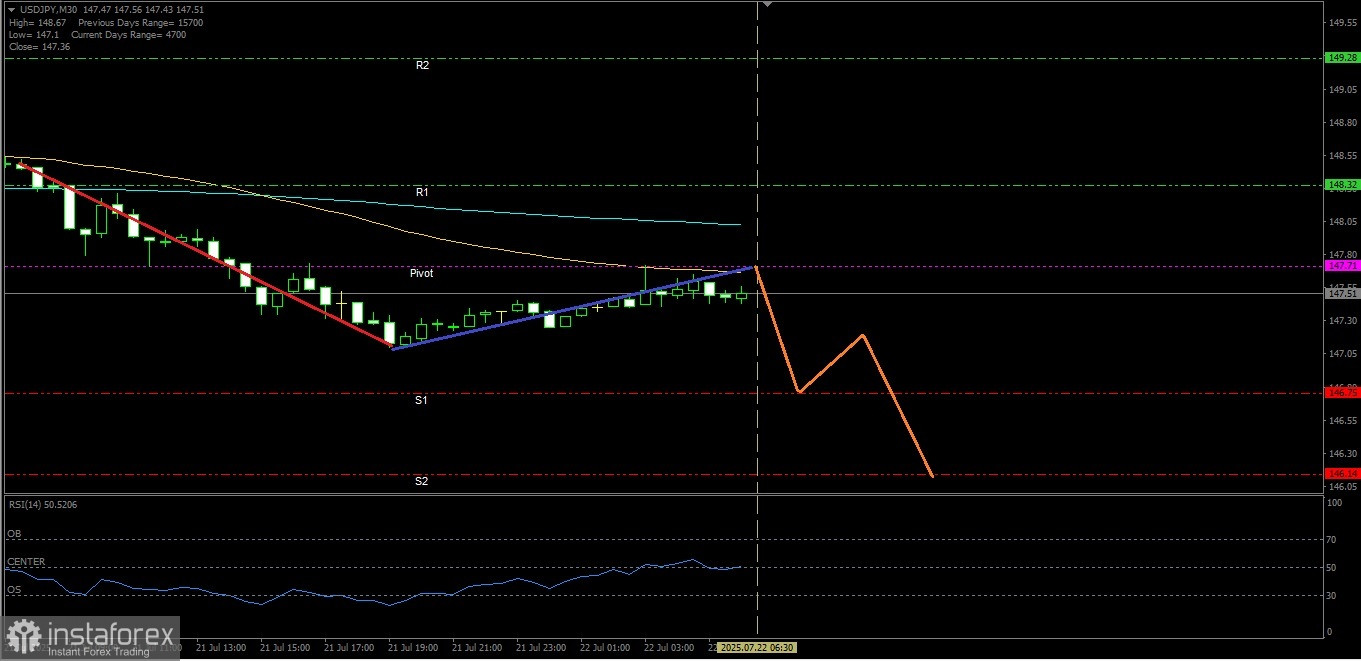Click the green 149.28 price tag

click(x=1341, y=58)
